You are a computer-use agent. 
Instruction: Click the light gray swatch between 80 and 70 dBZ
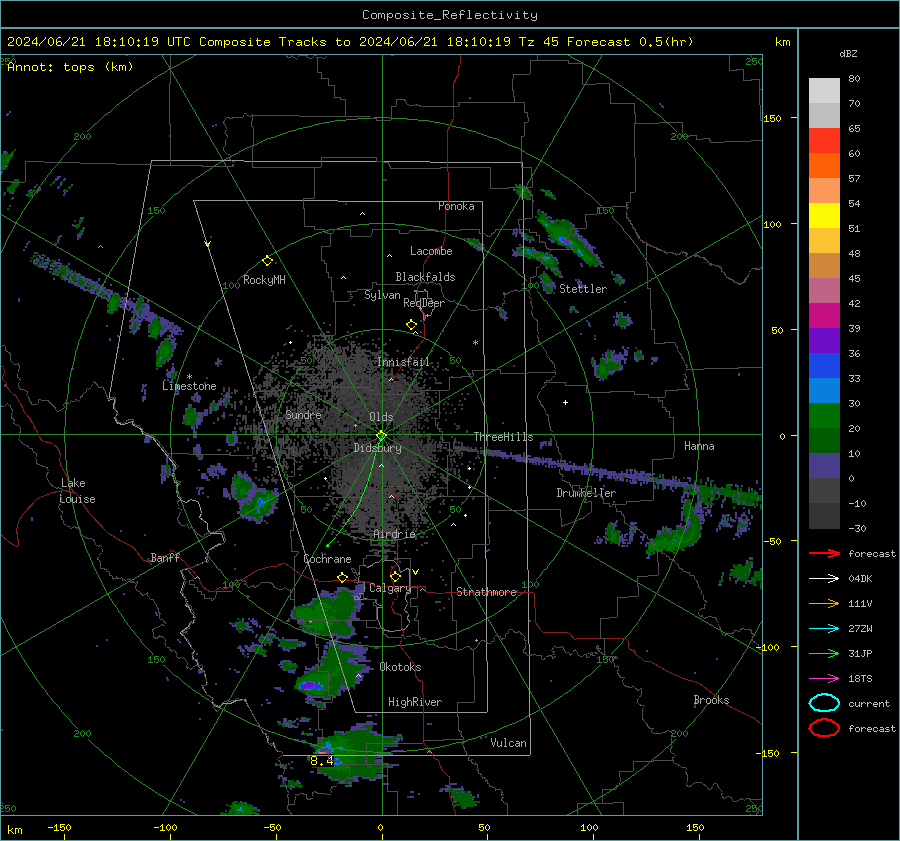824,91
